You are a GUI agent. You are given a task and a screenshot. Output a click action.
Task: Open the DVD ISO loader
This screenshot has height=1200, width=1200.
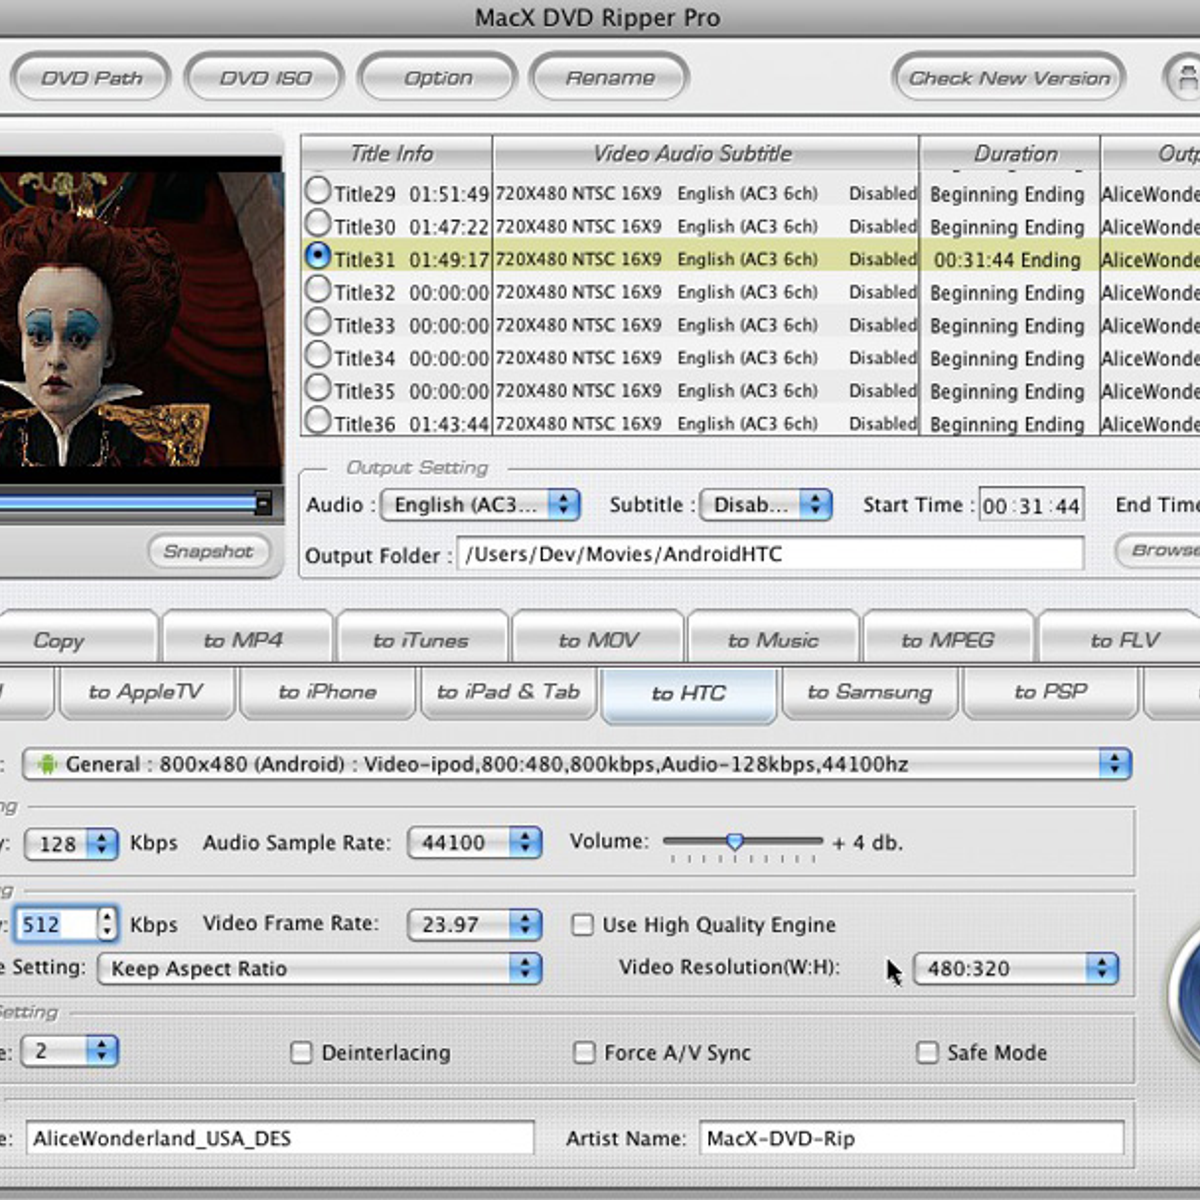[265, 78]
